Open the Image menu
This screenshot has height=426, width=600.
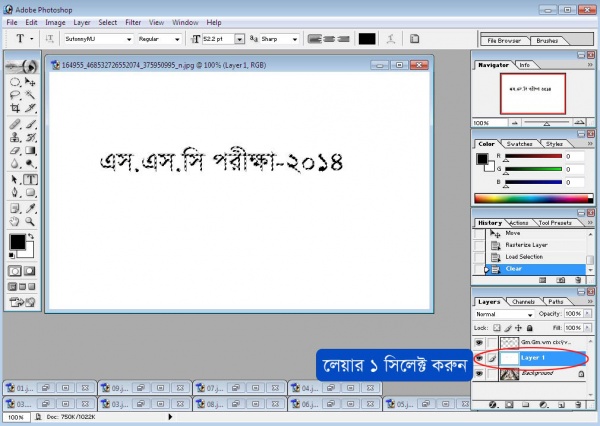coord(55,23)
